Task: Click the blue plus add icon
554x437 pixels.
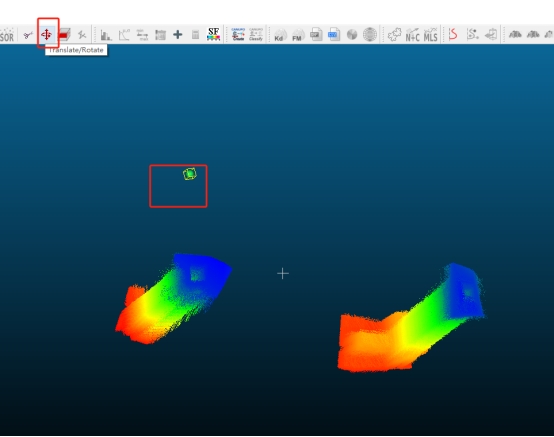Action: tap(178, 35)
